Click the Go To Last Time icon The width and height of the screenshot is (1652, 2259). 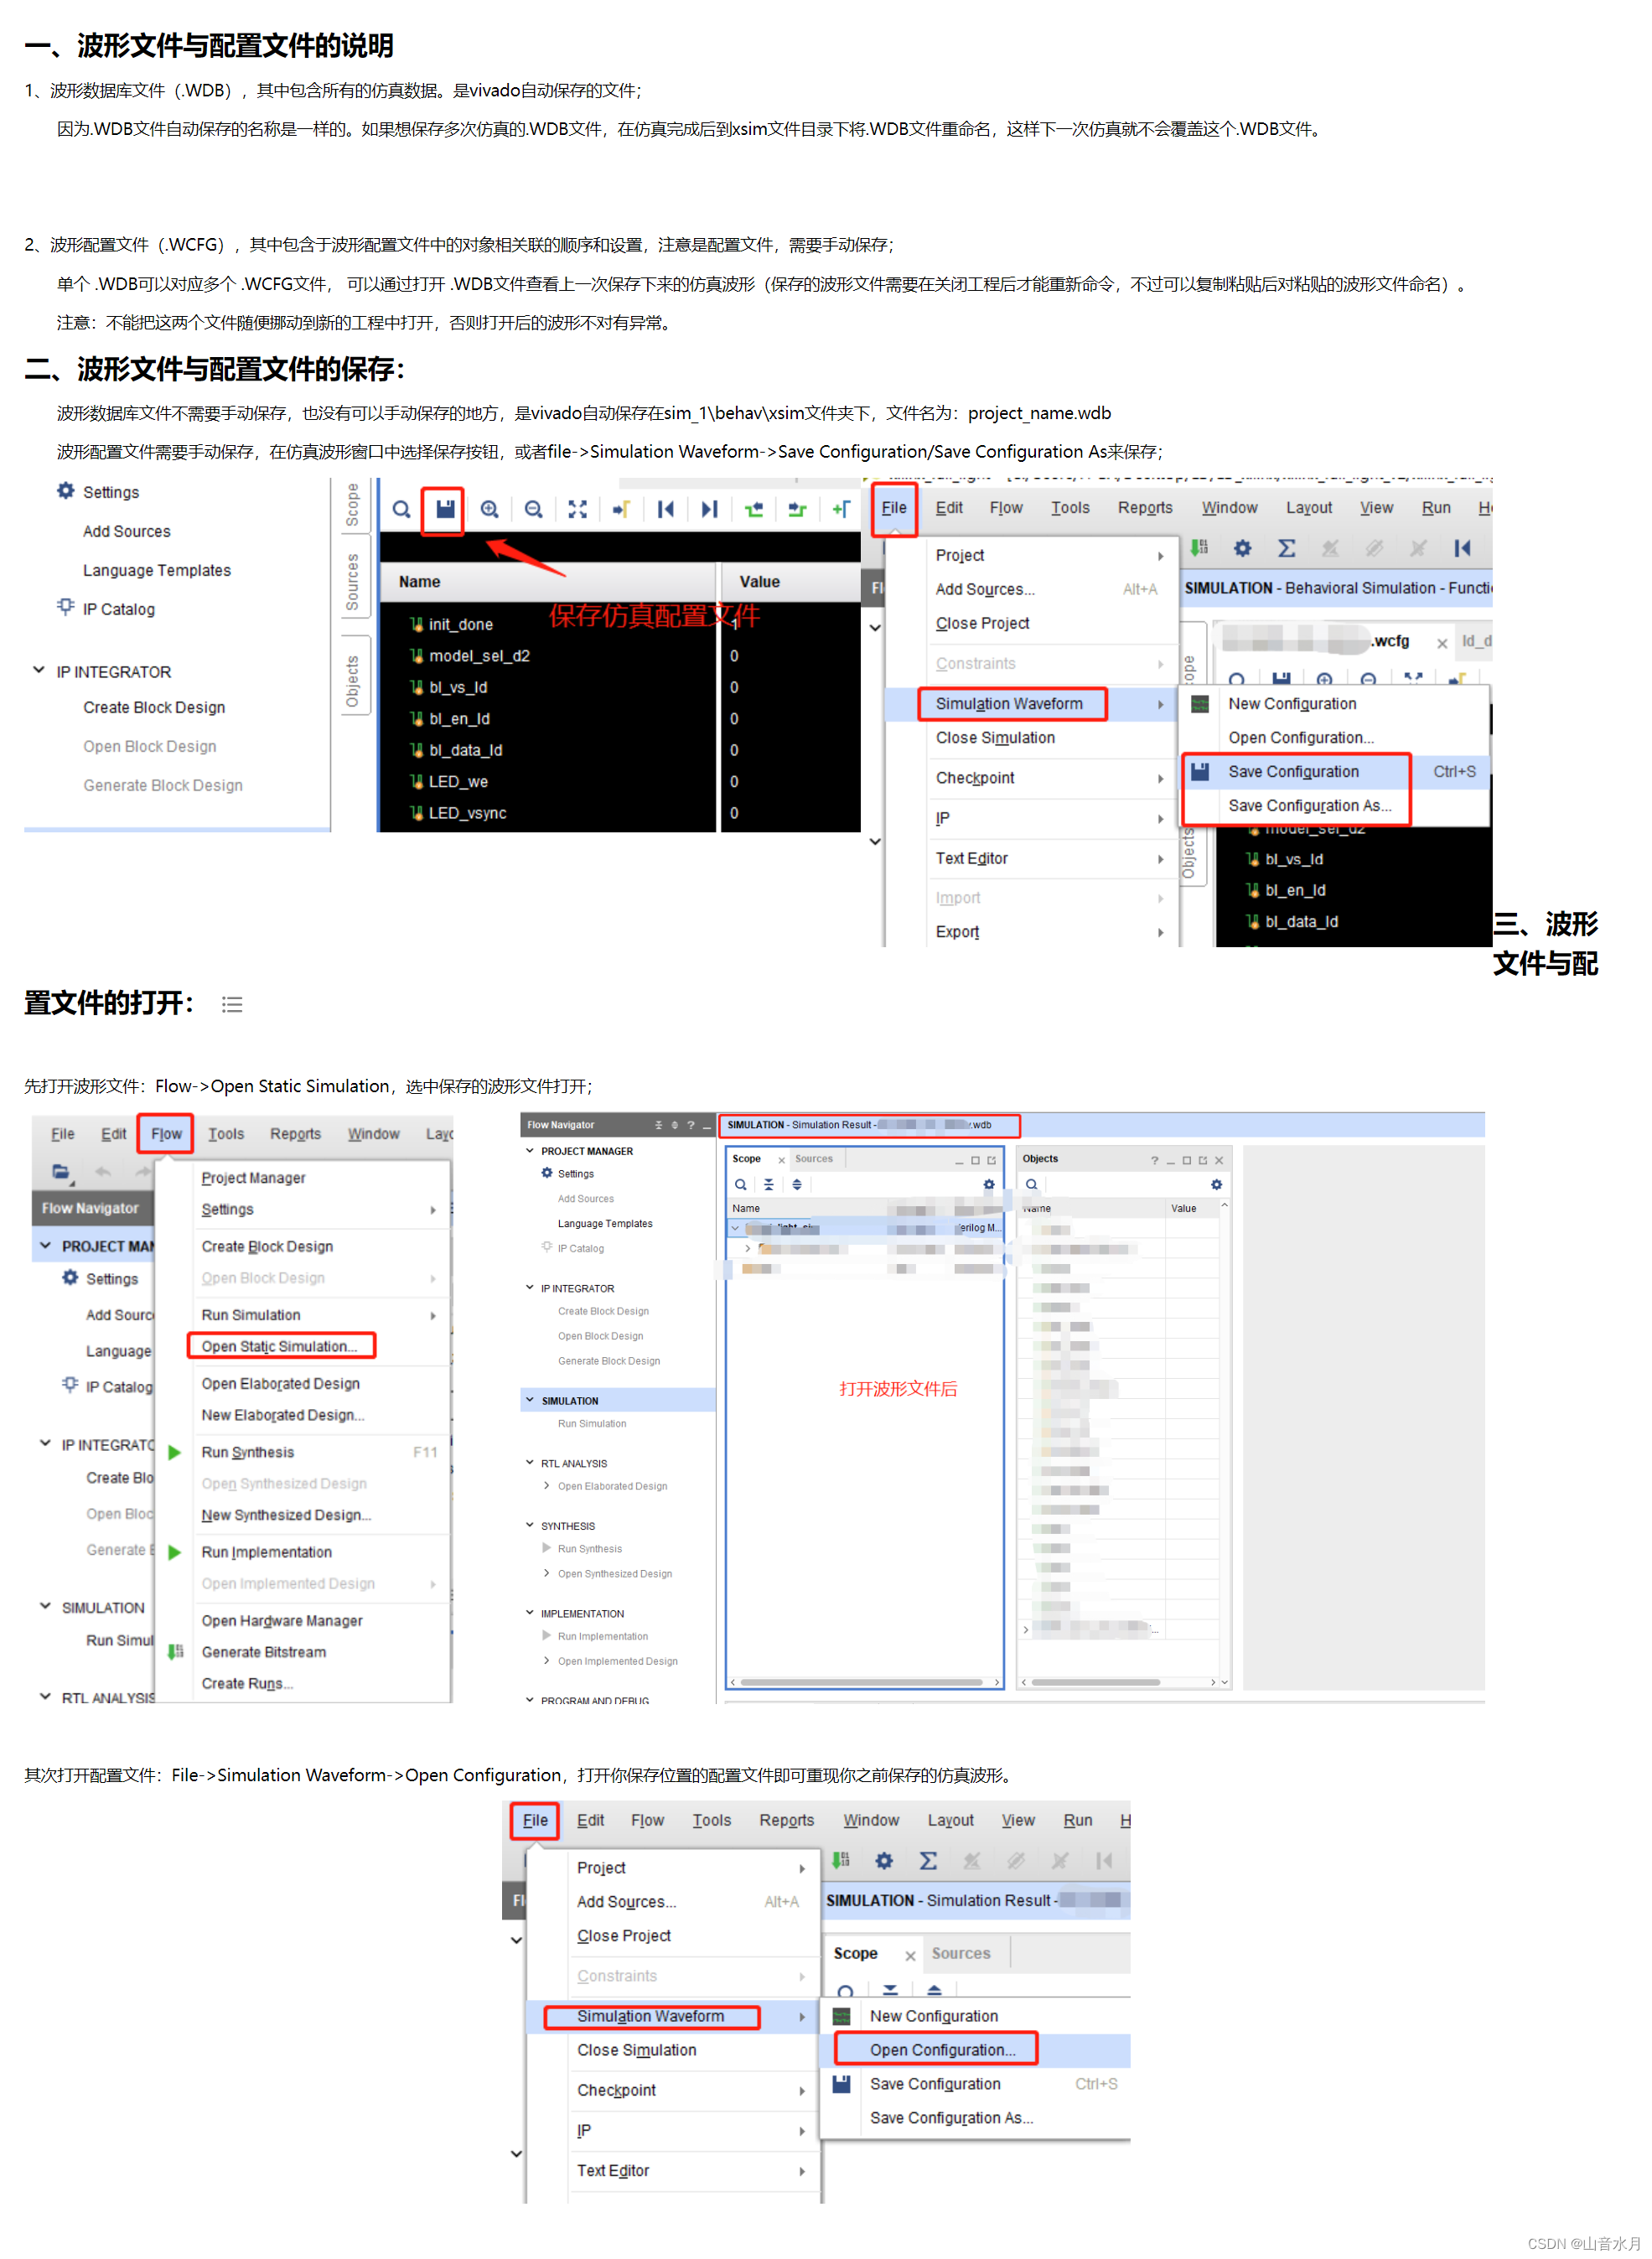[709, 509]
